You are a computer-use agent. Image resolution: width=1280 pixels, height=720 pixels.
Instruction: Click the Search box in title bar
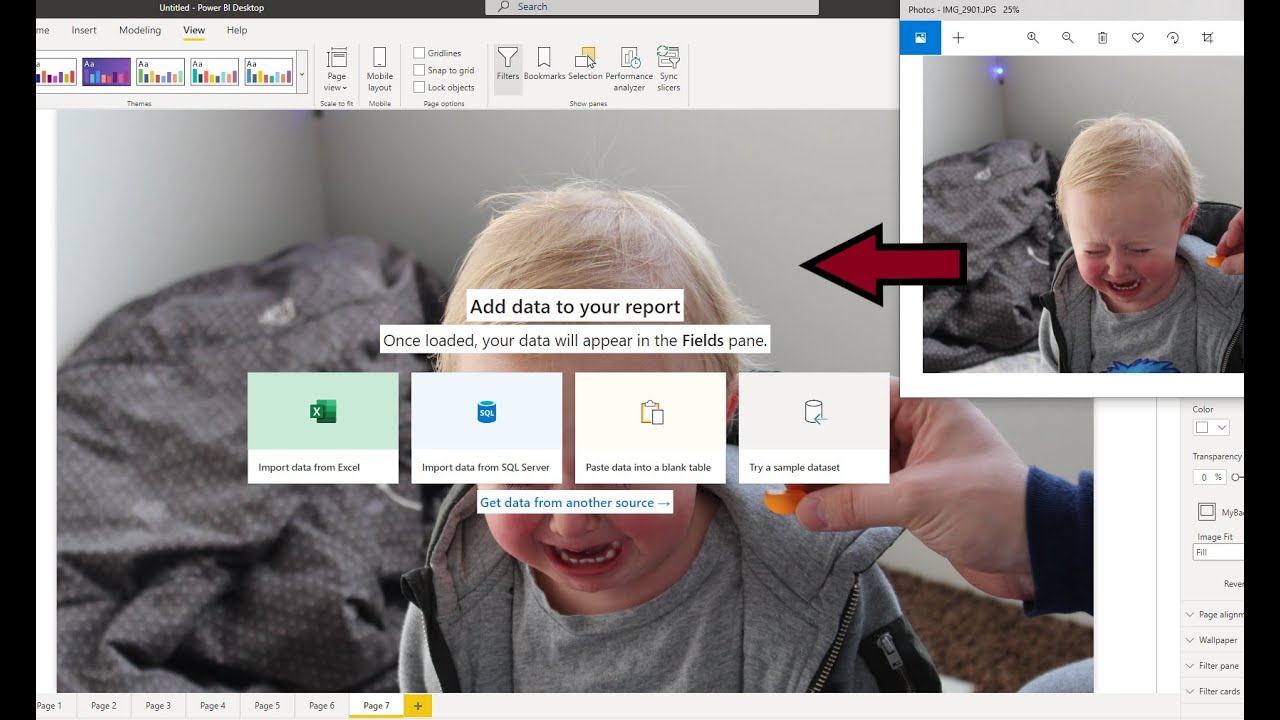[652, 7]
